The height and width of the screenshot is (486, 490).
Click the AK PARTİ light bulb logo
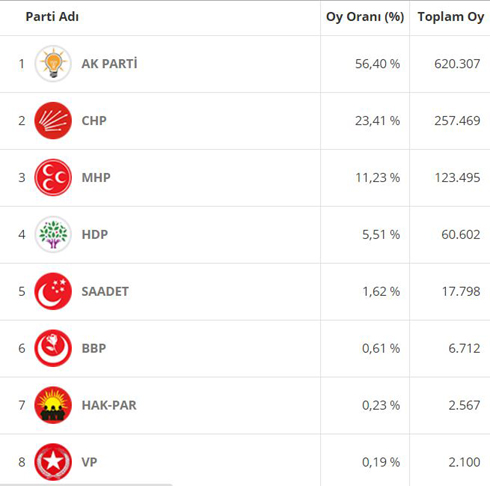point(53,64)
